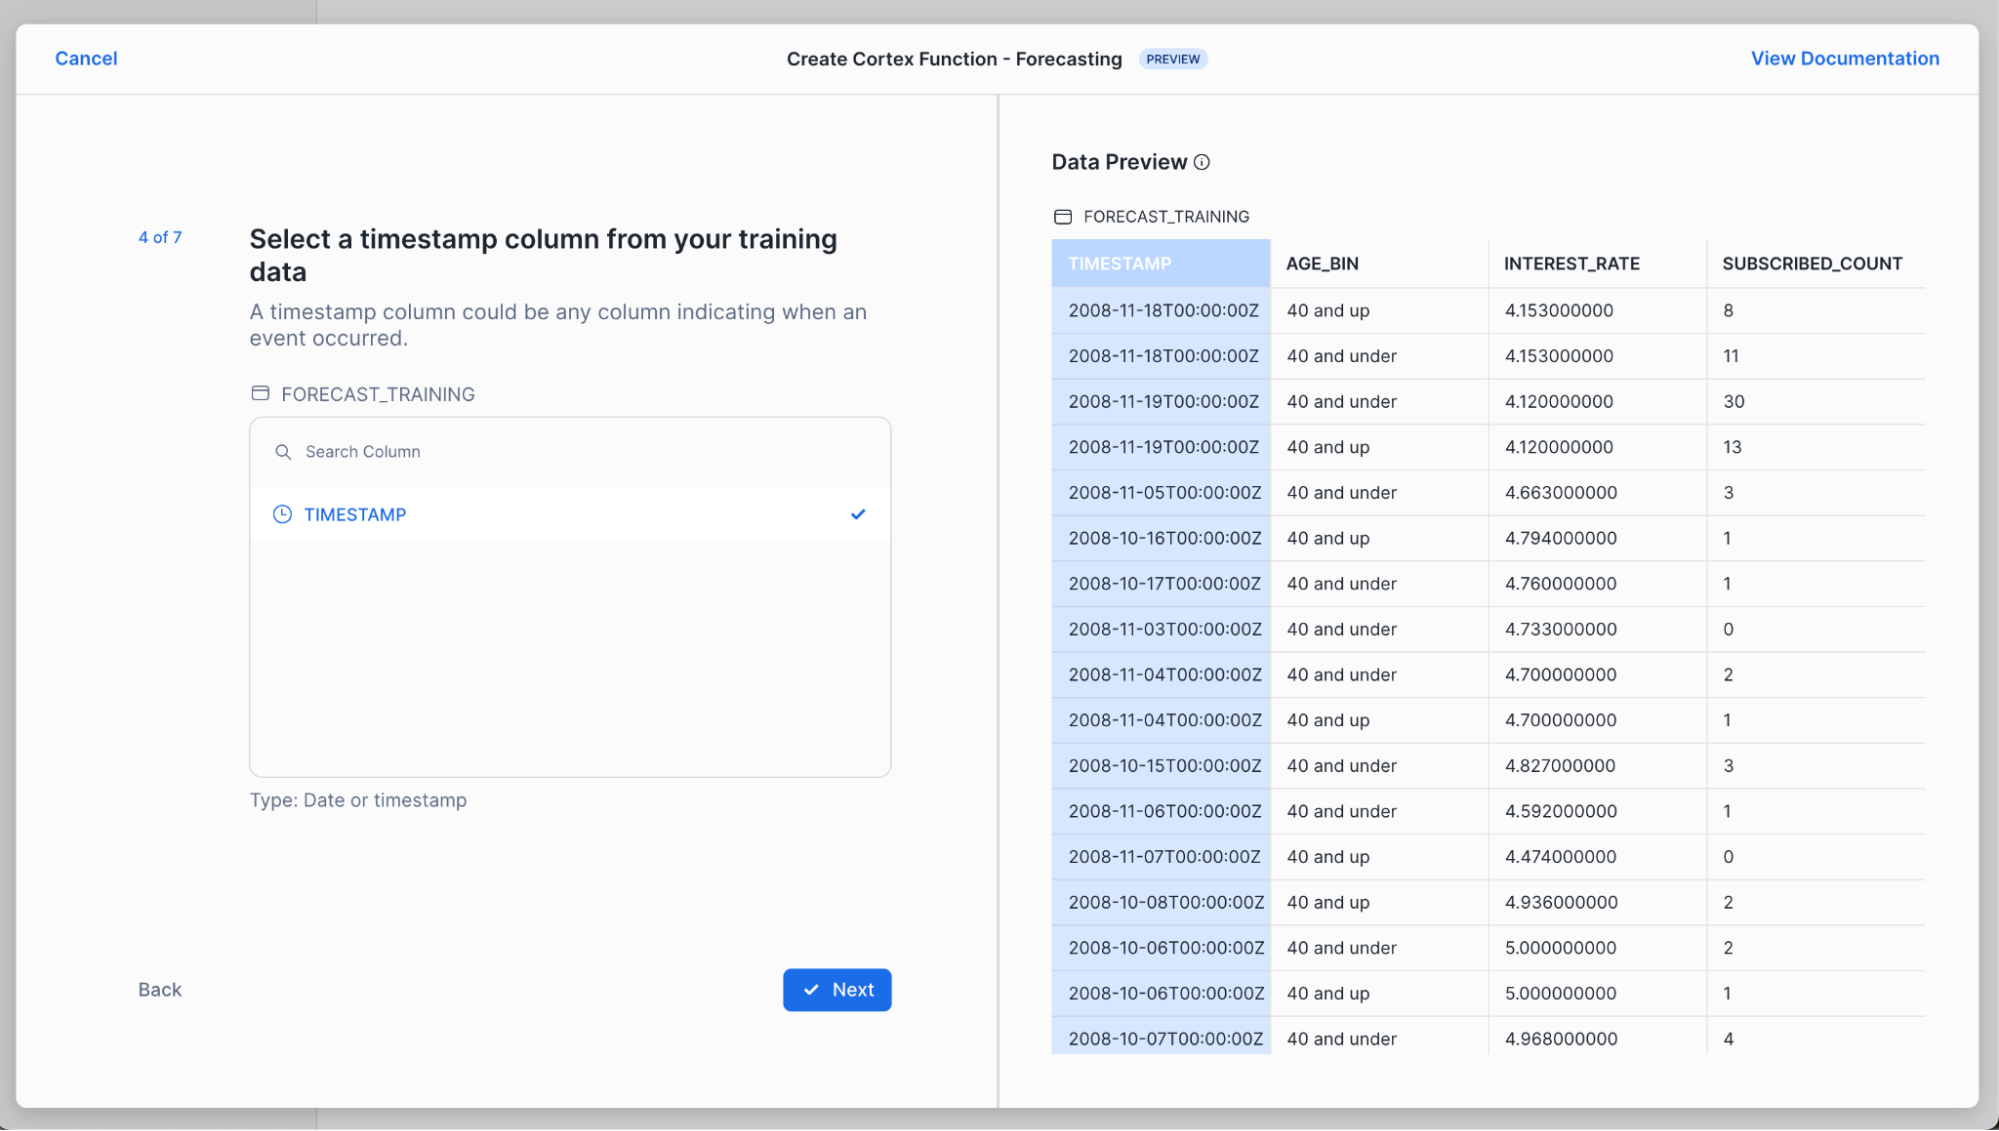
Task: Click table icon next to FORECAST_TRAINING in preview
Action: 1063,217
